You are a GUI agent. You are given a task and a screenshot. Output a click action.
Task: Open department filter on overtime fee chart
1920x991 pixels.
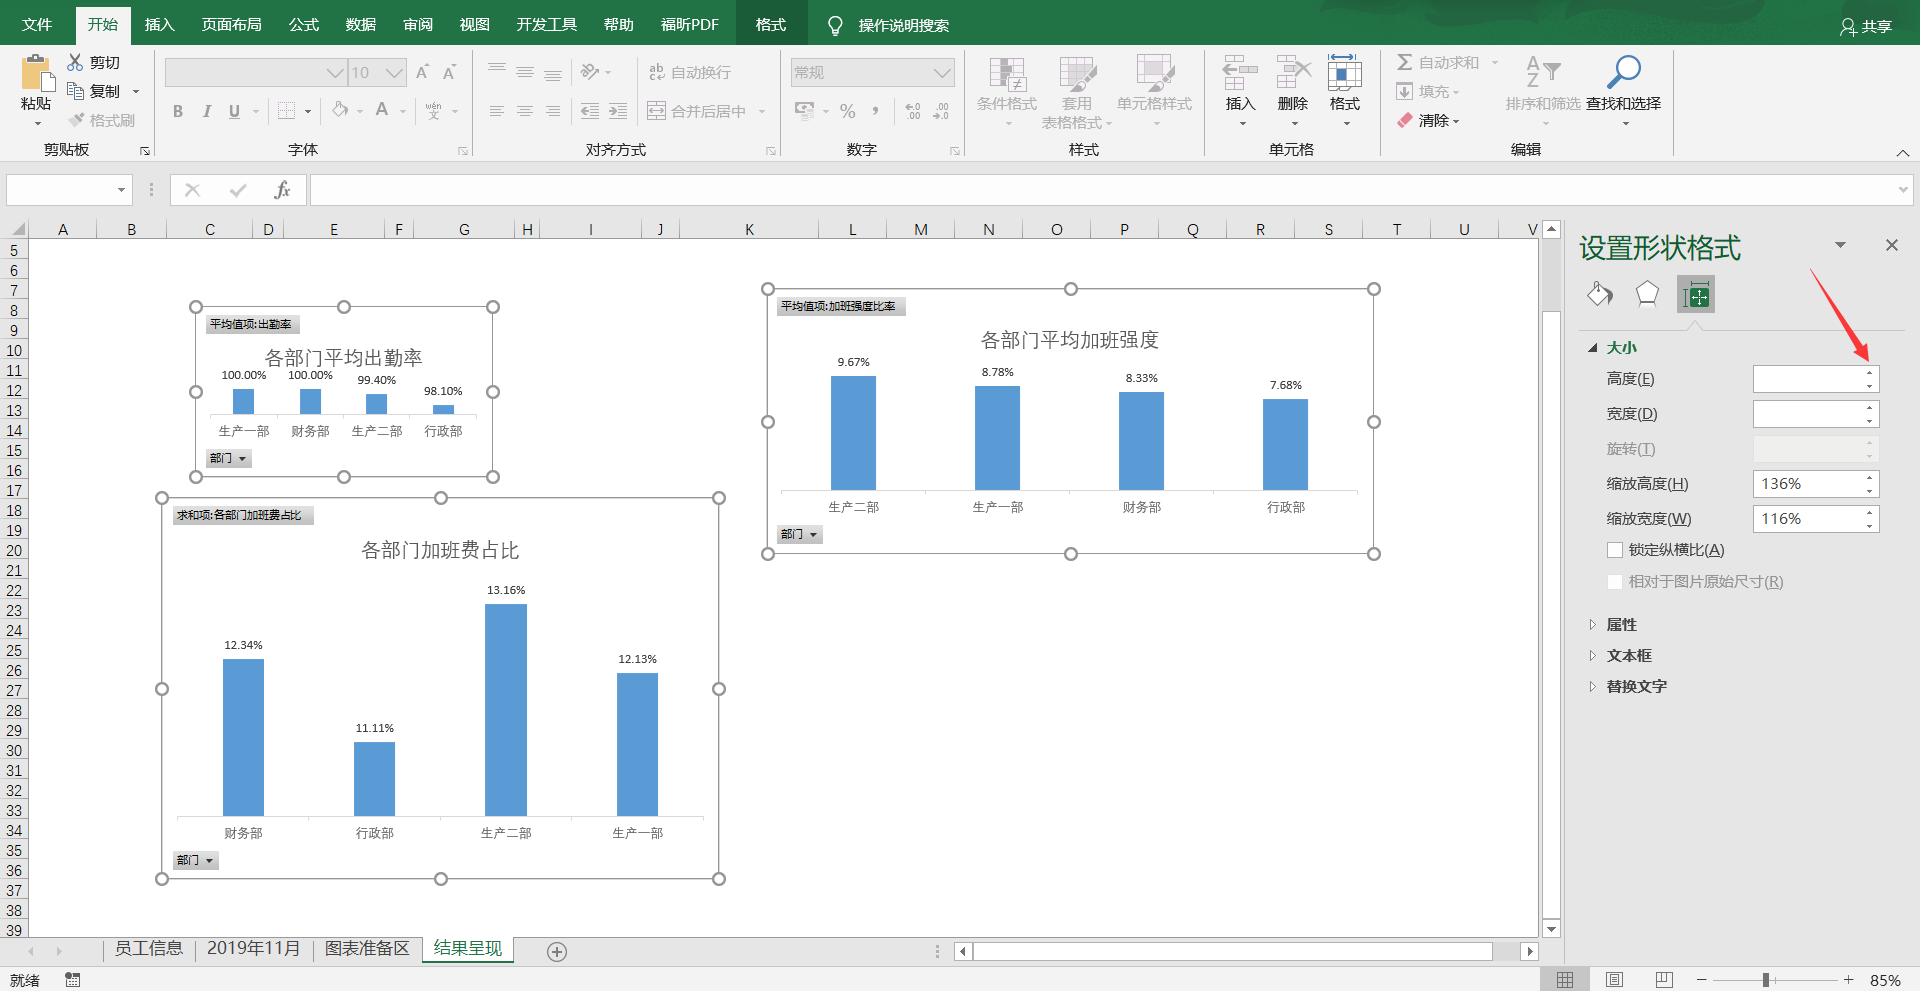[196, 860]
